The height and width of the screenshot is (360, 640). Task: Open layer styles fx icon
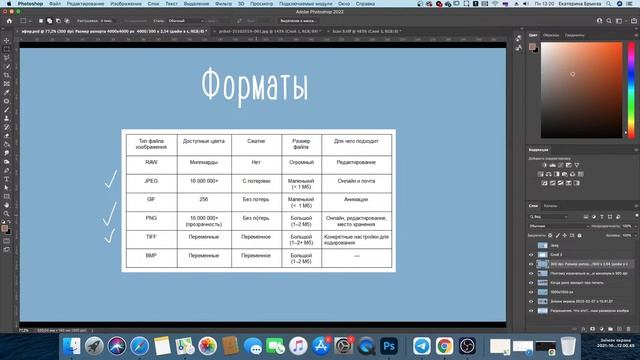584,329
